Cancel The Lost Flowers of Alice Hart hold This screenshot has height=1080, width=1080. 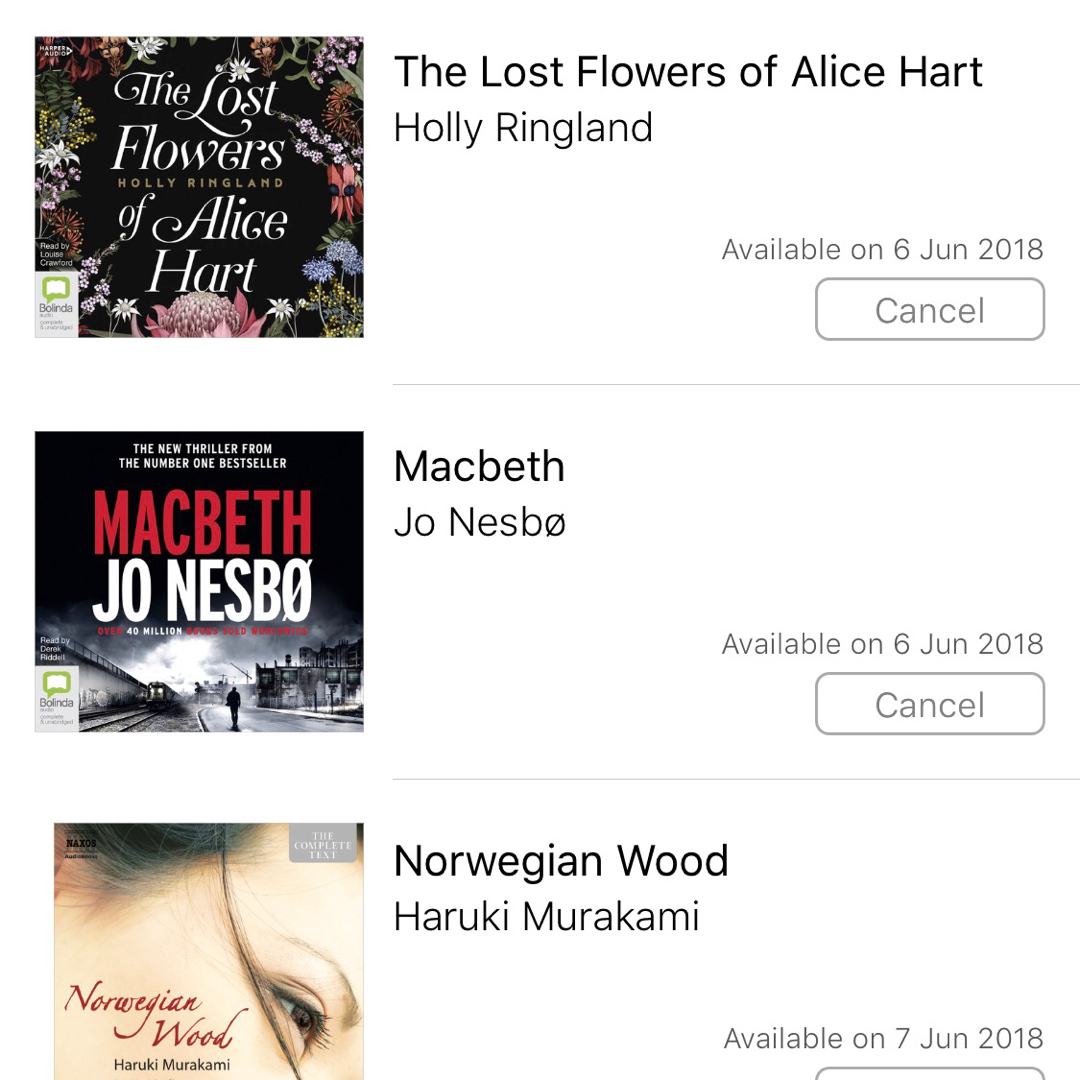[x=930, y=309]
